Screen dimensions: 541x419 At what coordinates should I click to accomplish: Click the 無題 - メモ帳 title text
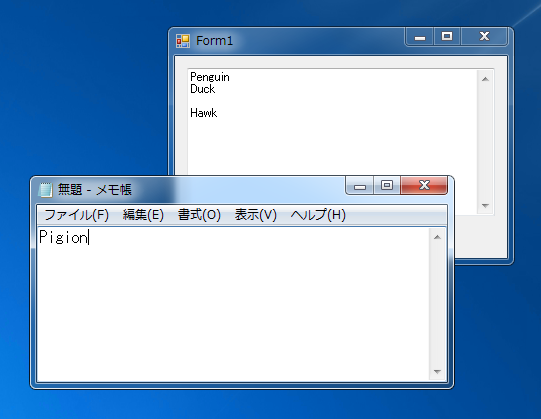point(95,189)
